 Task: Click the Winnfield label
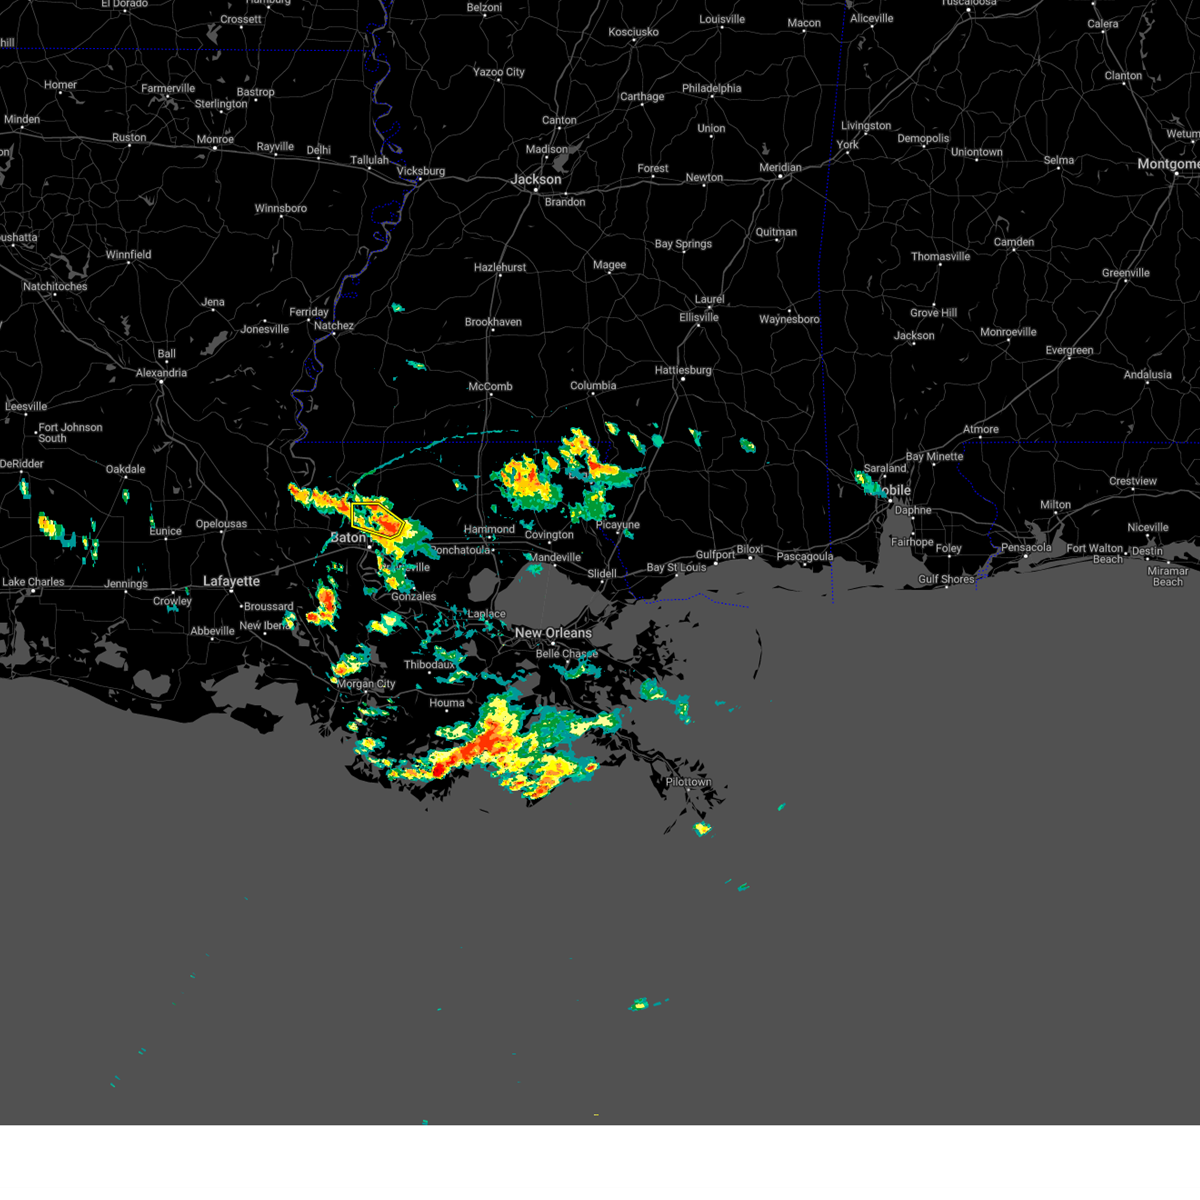coord(128,255)
